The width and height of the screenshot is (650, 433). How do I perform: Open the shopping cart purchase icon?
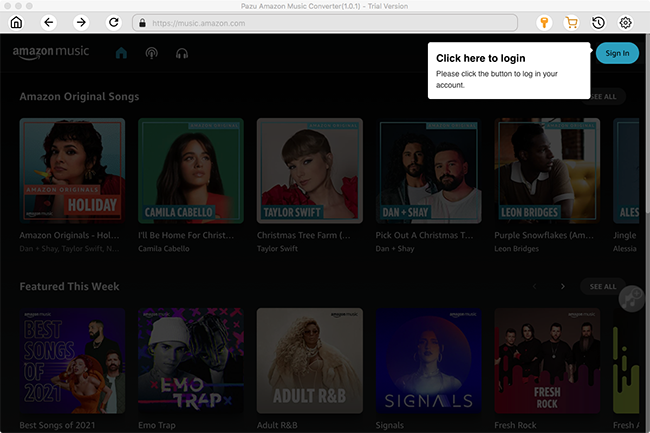(572, 23)
